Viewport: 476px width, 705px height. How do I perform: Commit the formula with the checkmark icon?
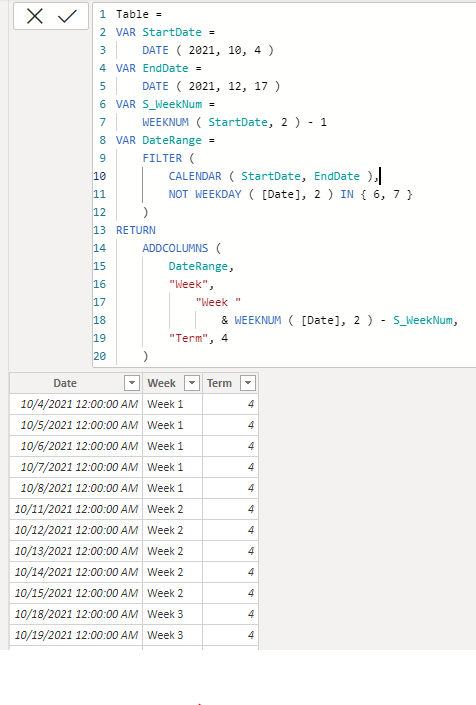67,17
